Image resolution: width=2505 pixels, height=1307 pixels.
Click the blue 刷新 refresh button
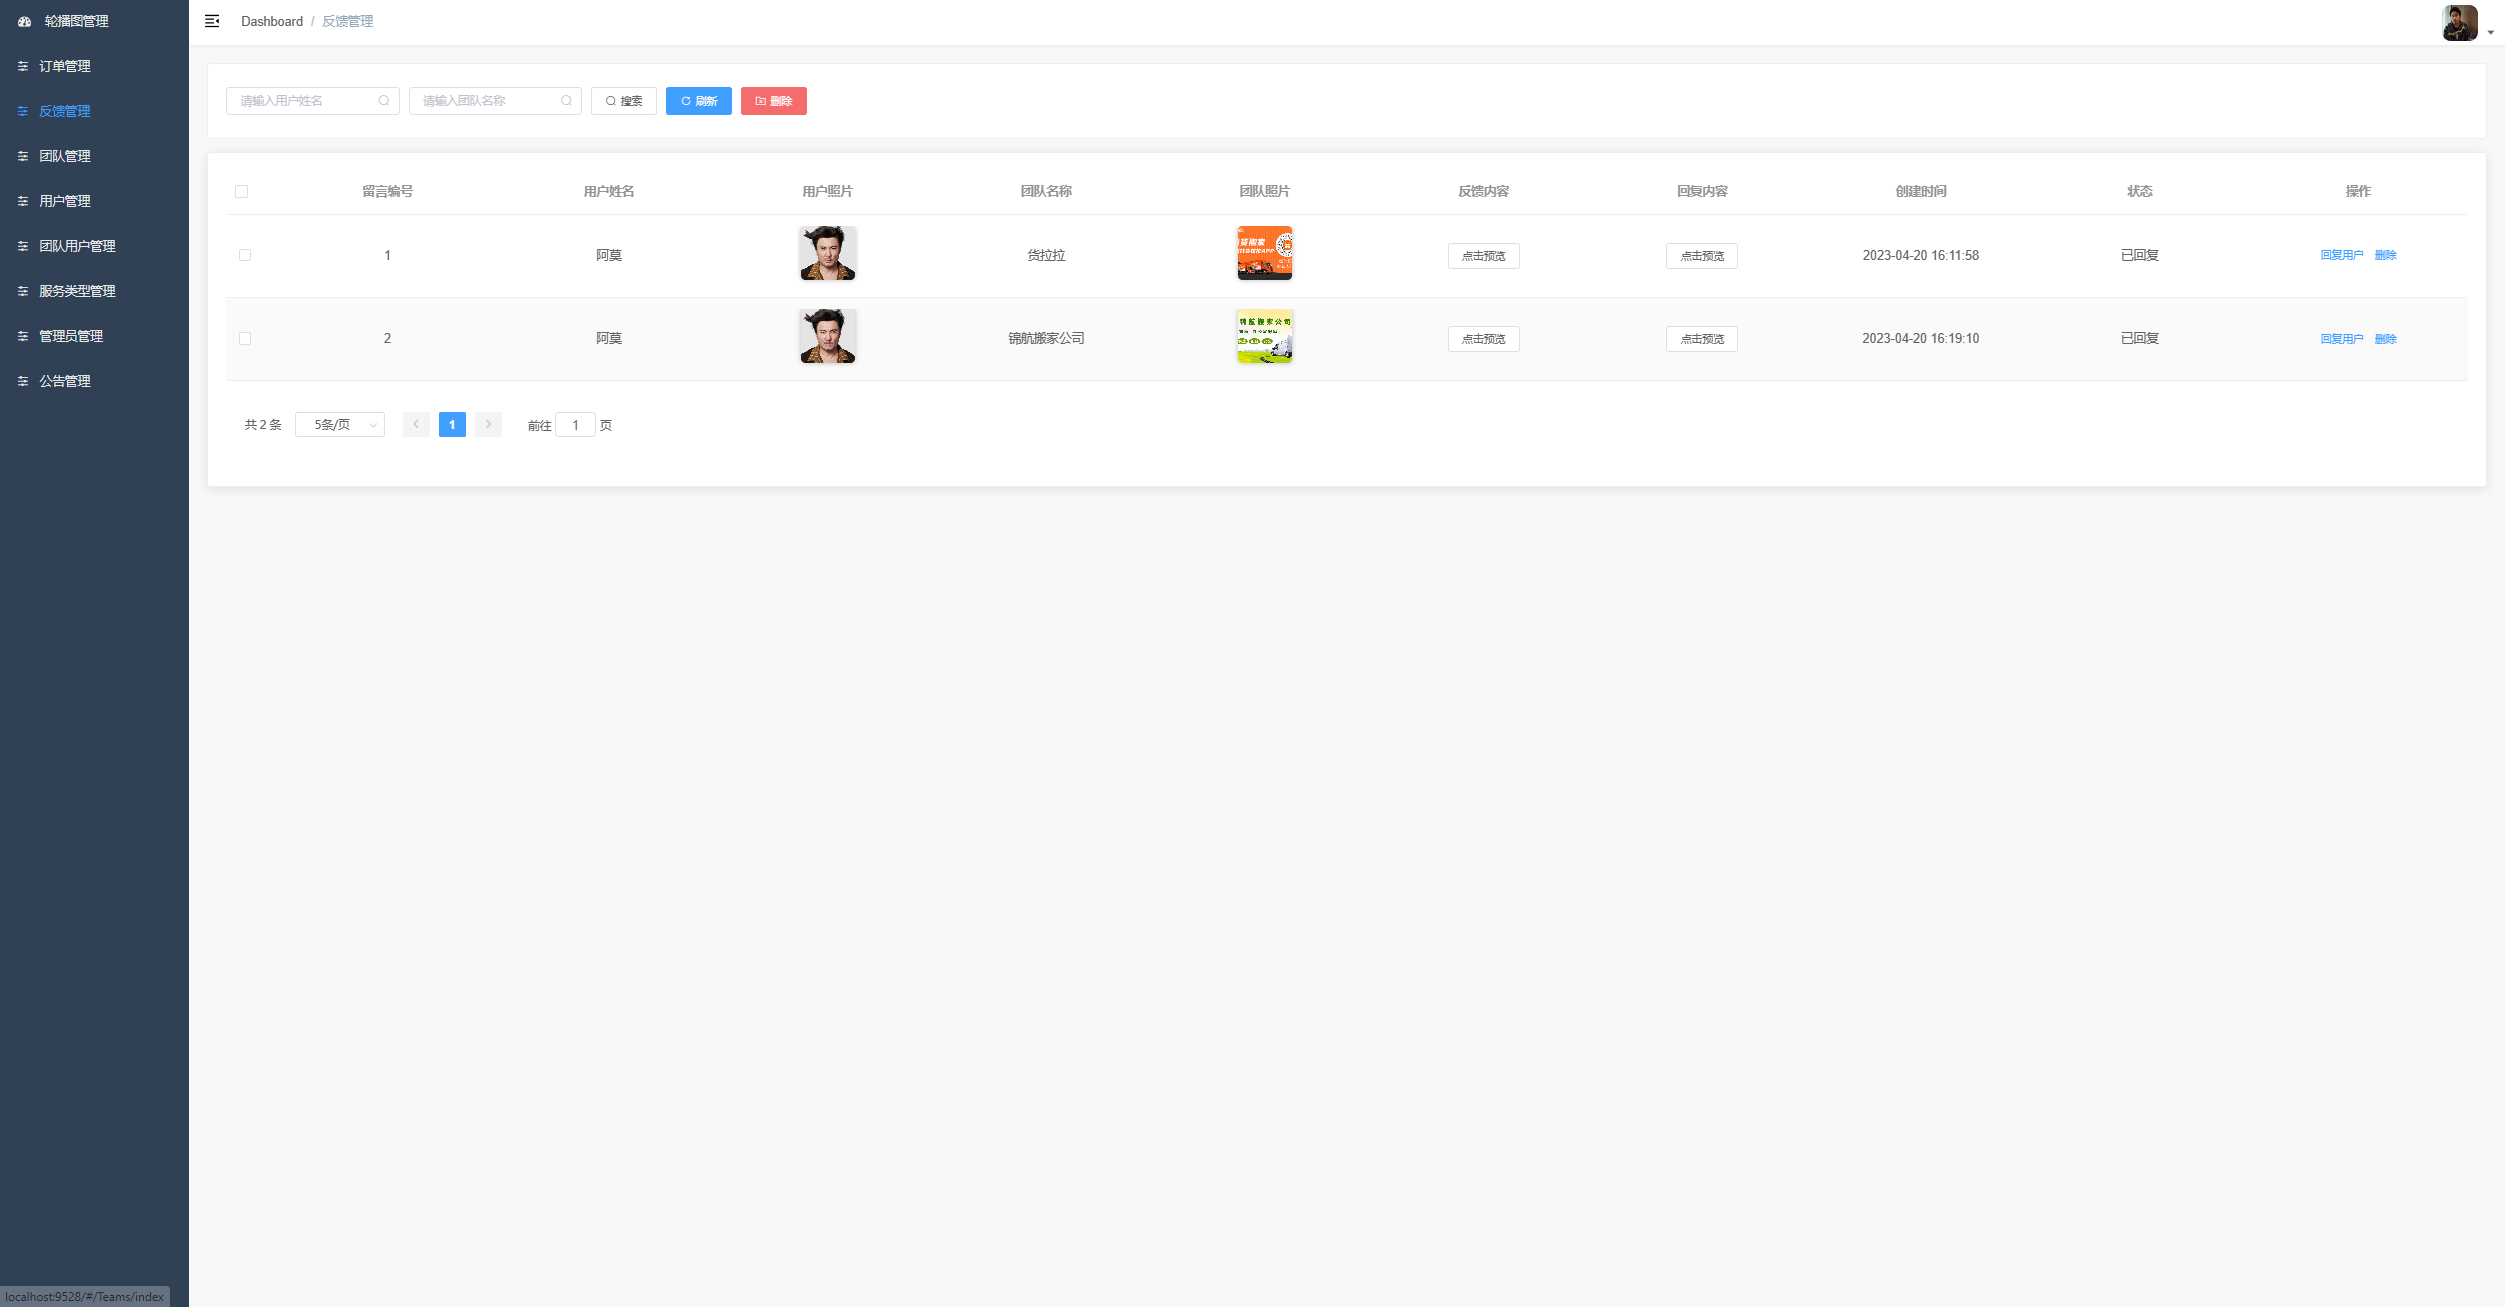coord(698,101)
